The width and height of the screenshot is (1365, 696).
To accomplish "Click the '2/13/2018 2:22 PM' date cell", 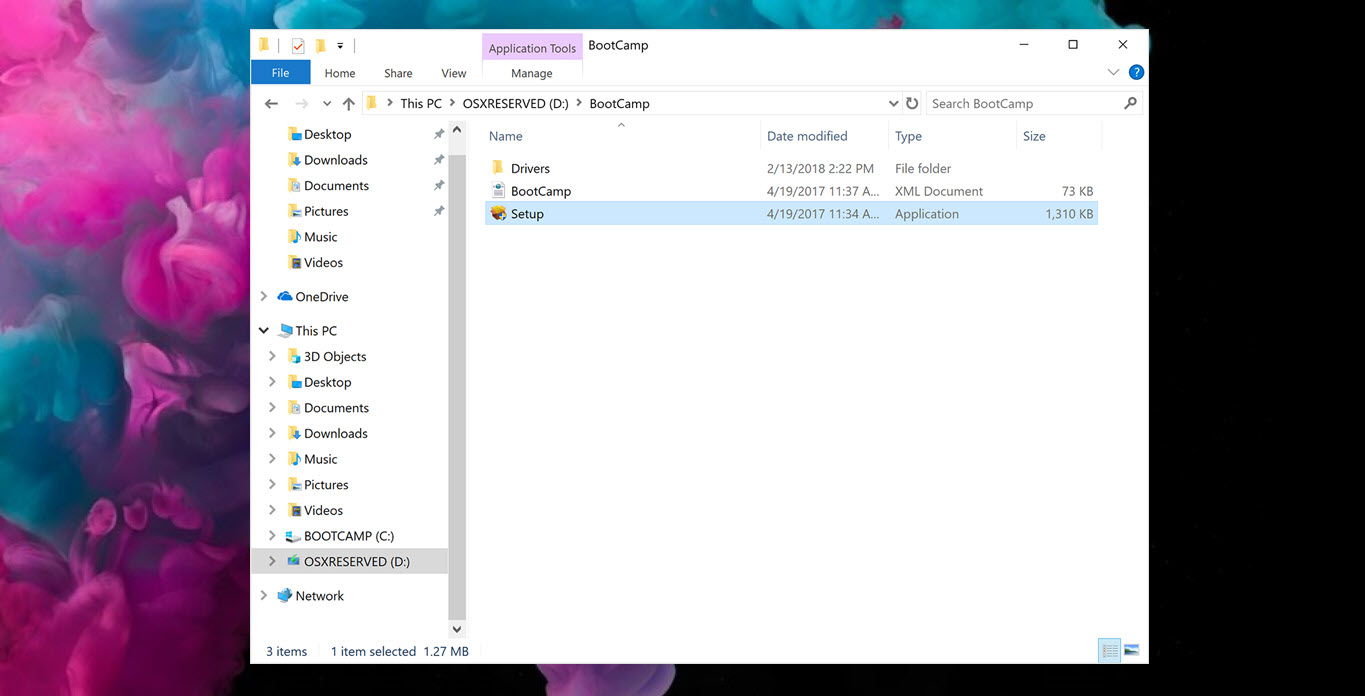I will pyautogui.click(x=820, y=169).
